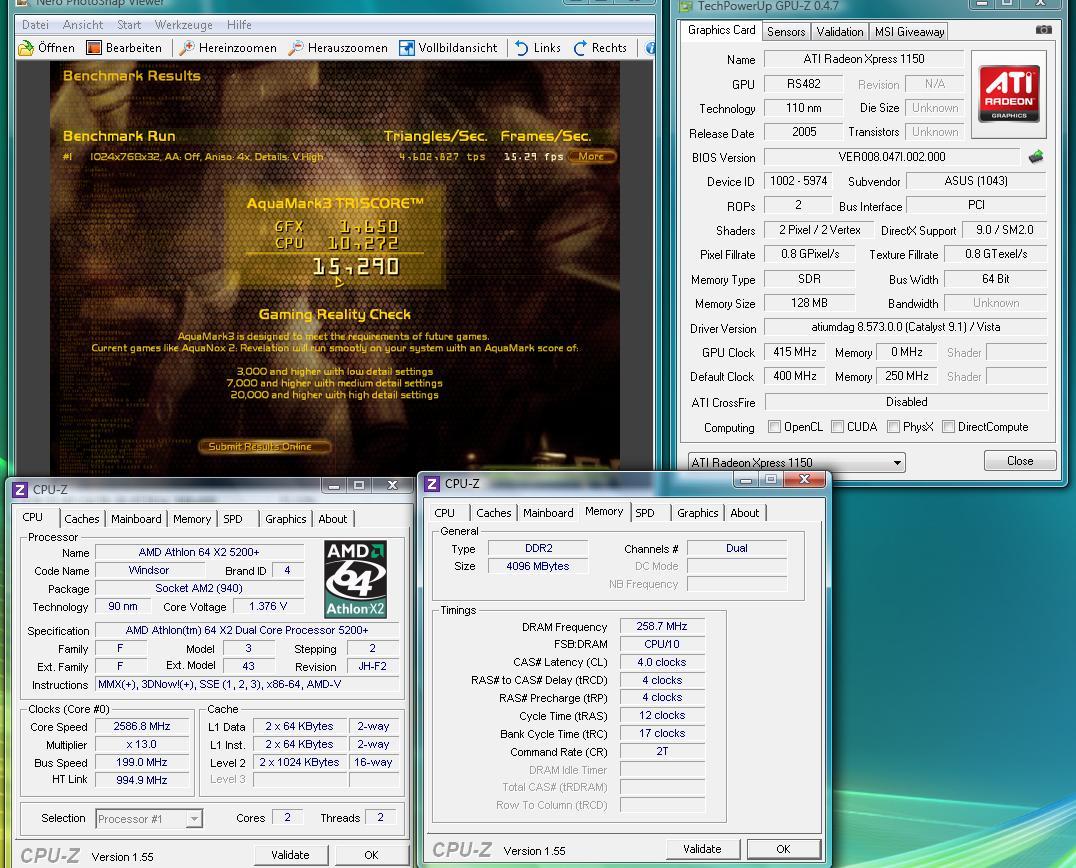Click the CPU-Z title icon of Memory window
Screen dimensions: 1076x868
(432, 484)
